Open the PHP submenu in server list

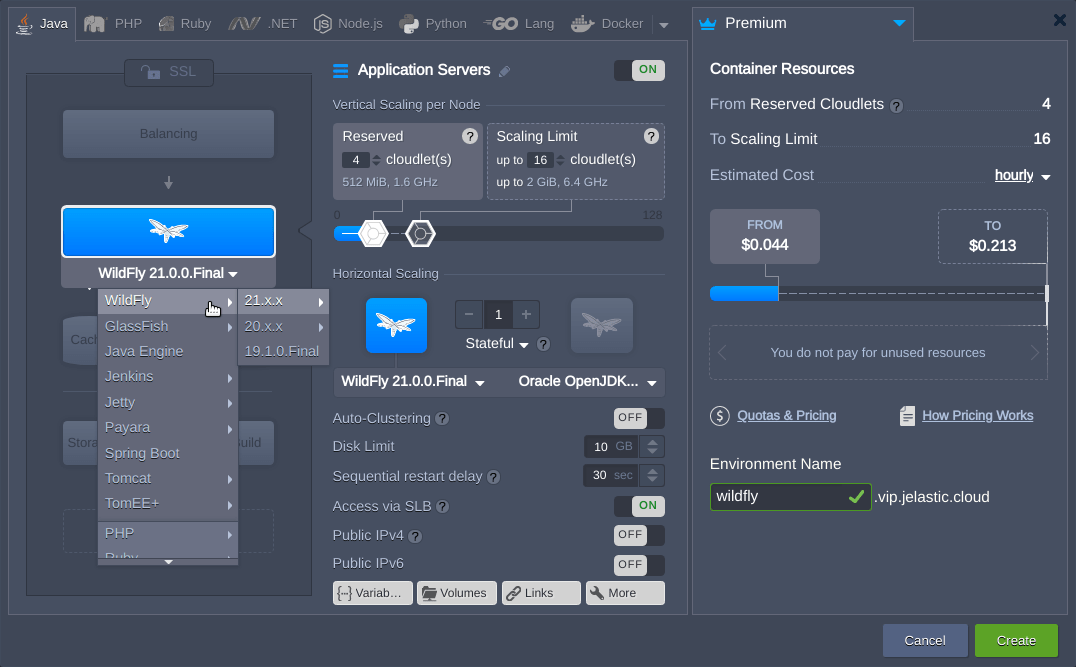pyautogui.click(x=168, y=534)
